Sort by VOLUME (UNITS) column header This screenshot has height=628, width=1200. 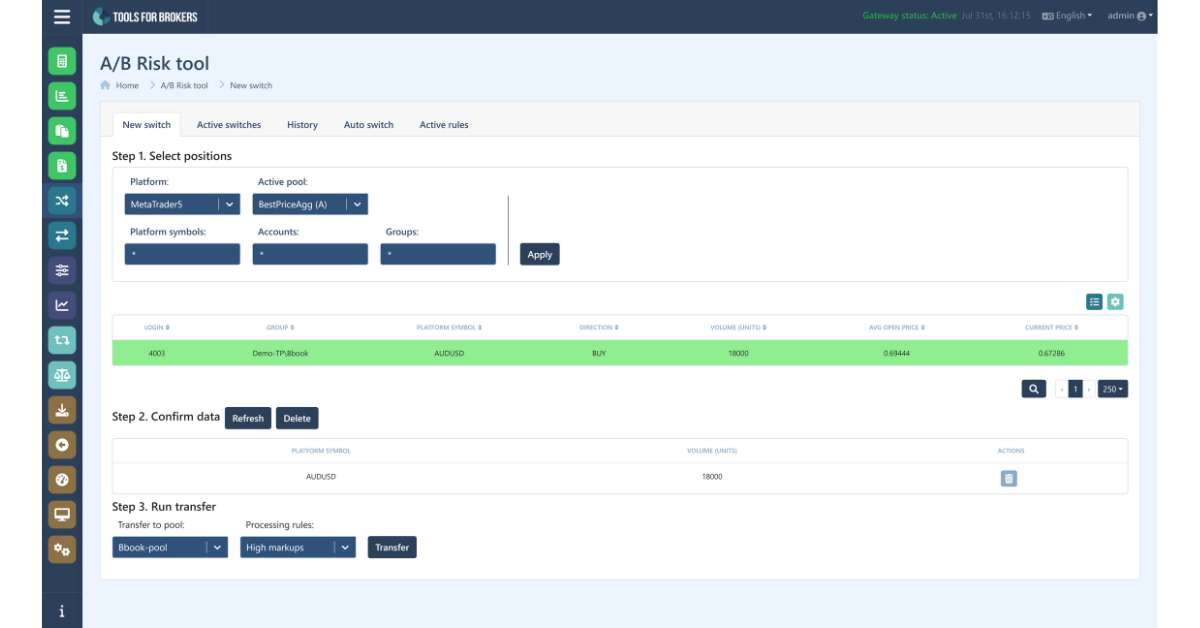[x=738, y=328]
